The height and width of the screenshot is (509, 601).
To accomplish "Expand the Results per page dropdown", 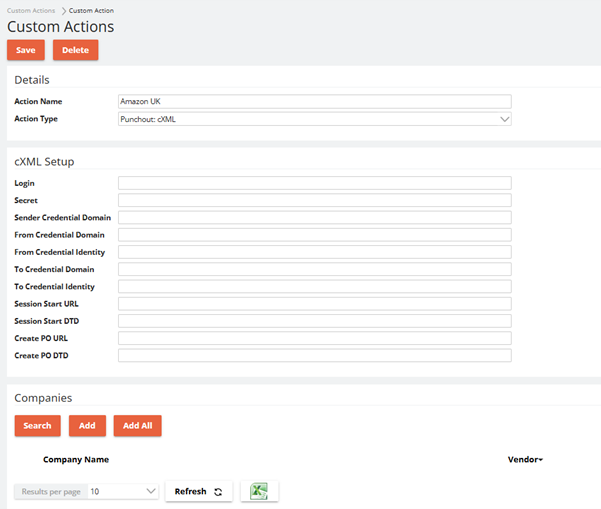I will 122,491.
